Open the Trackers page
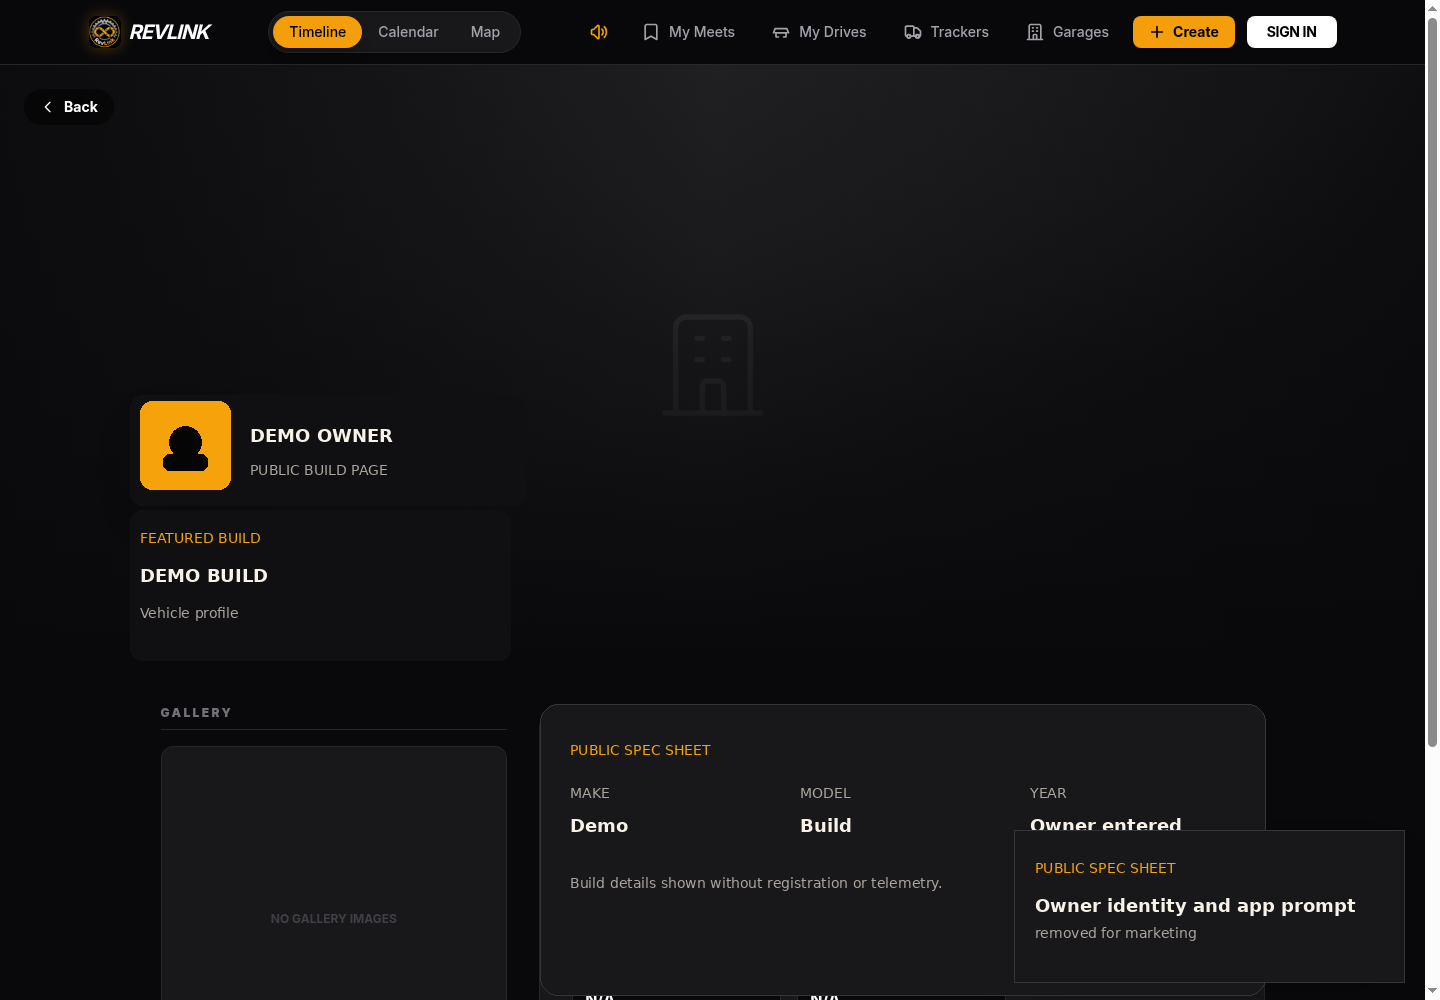This screenshot has height=1000, width=1440. tap(947, 32)
